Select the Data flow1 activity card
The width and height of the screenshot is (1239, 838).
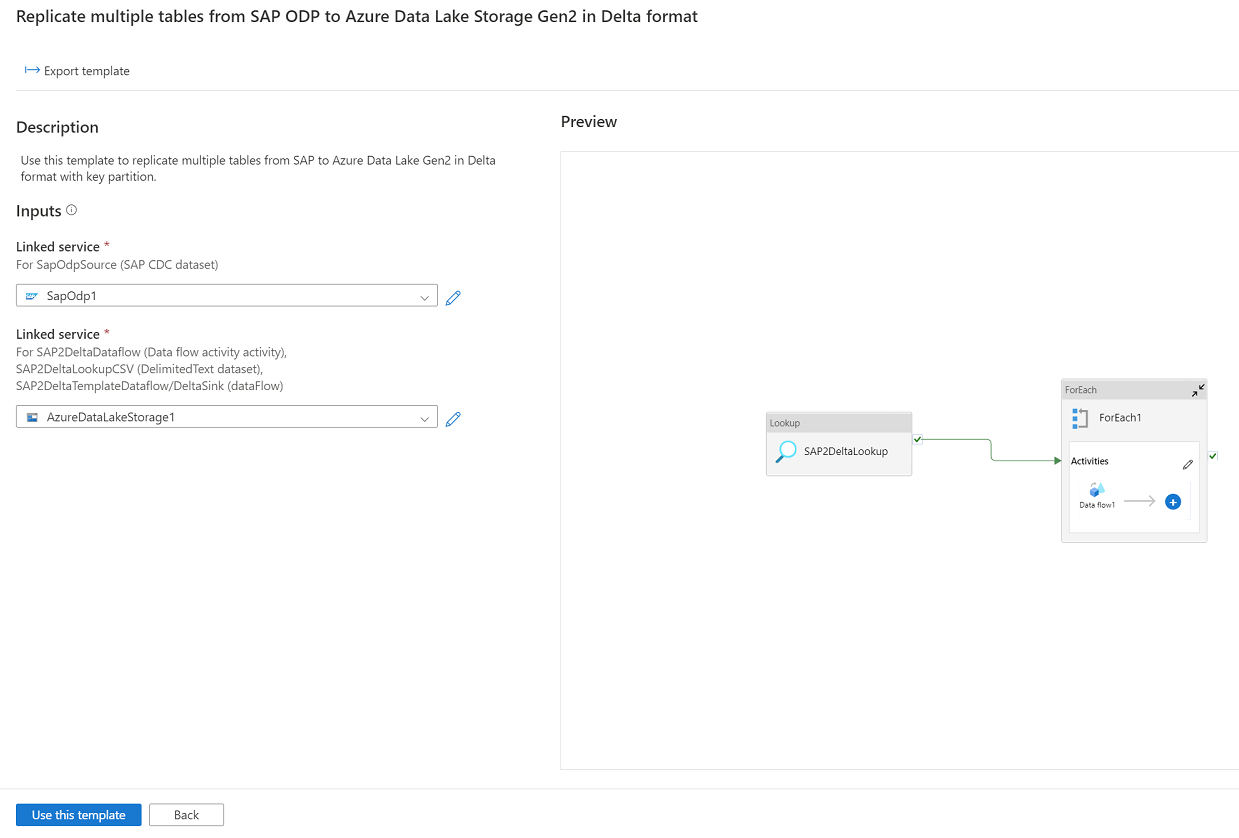point(1096,495)
